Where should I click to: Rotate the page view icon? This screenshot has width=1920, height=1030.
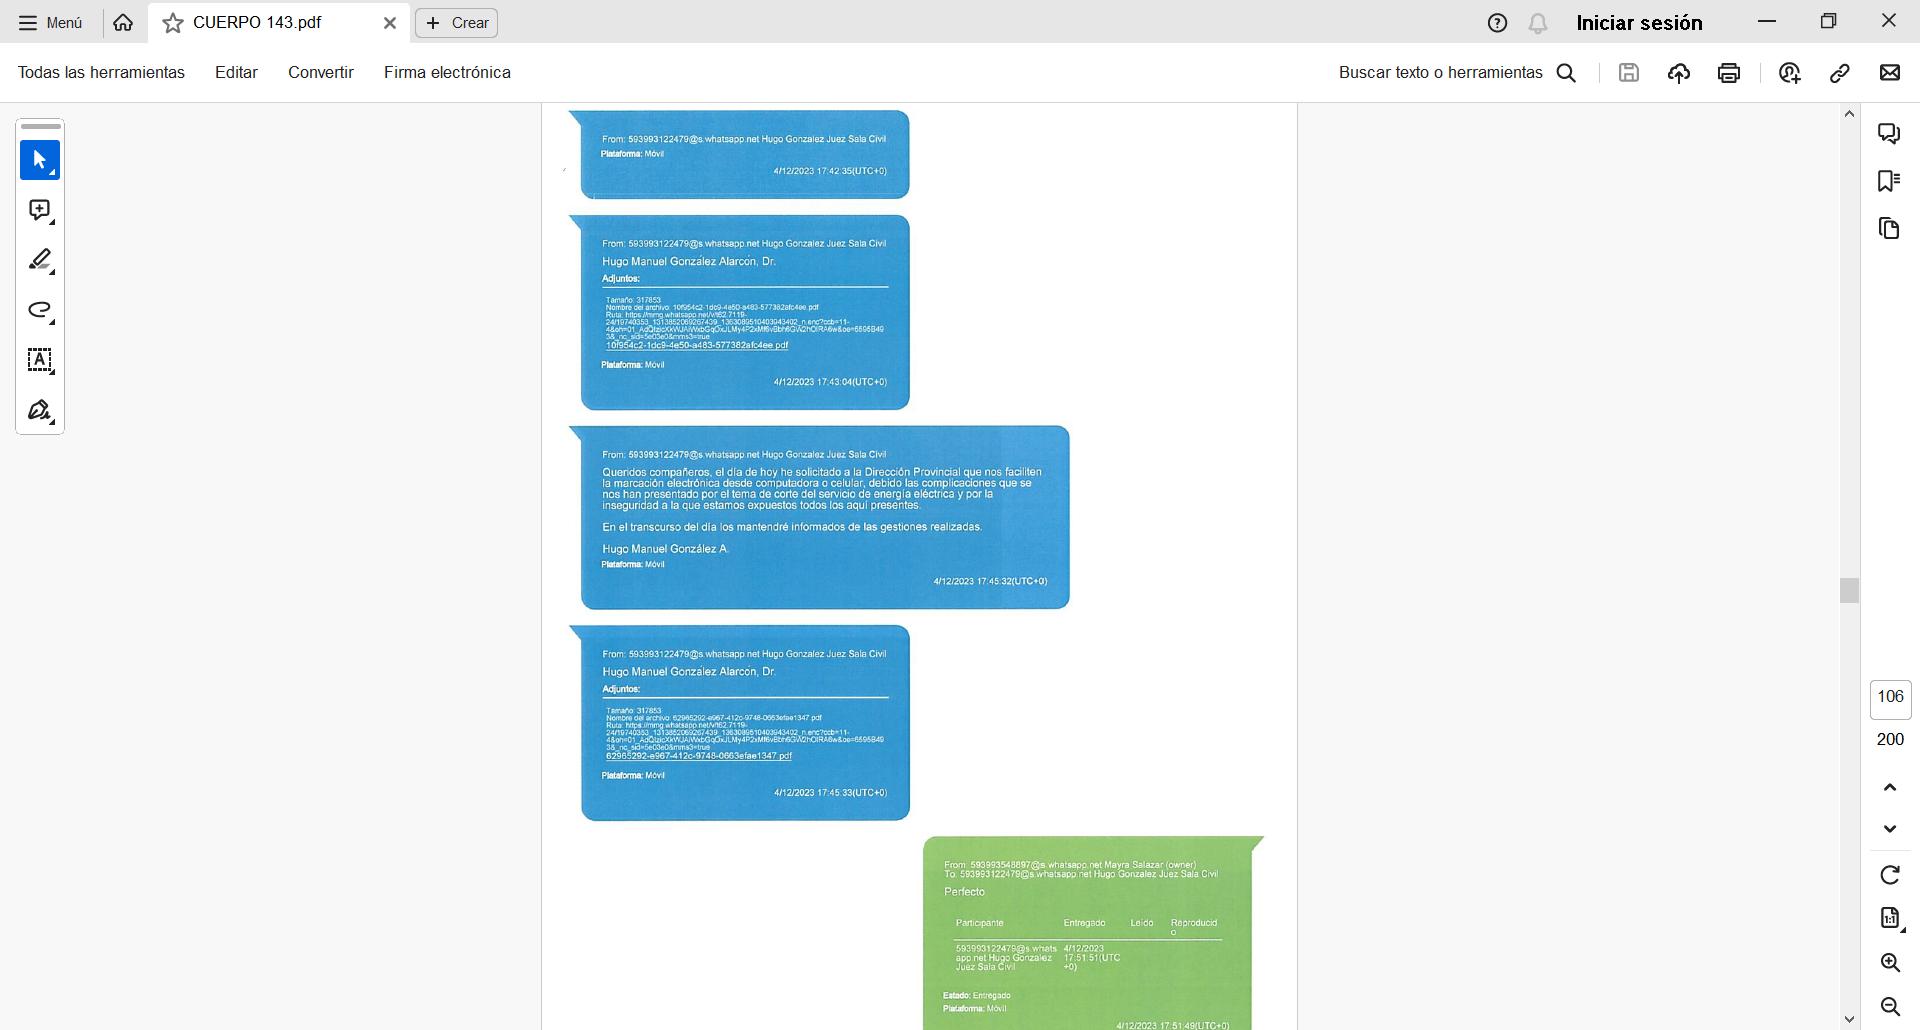1890,875
